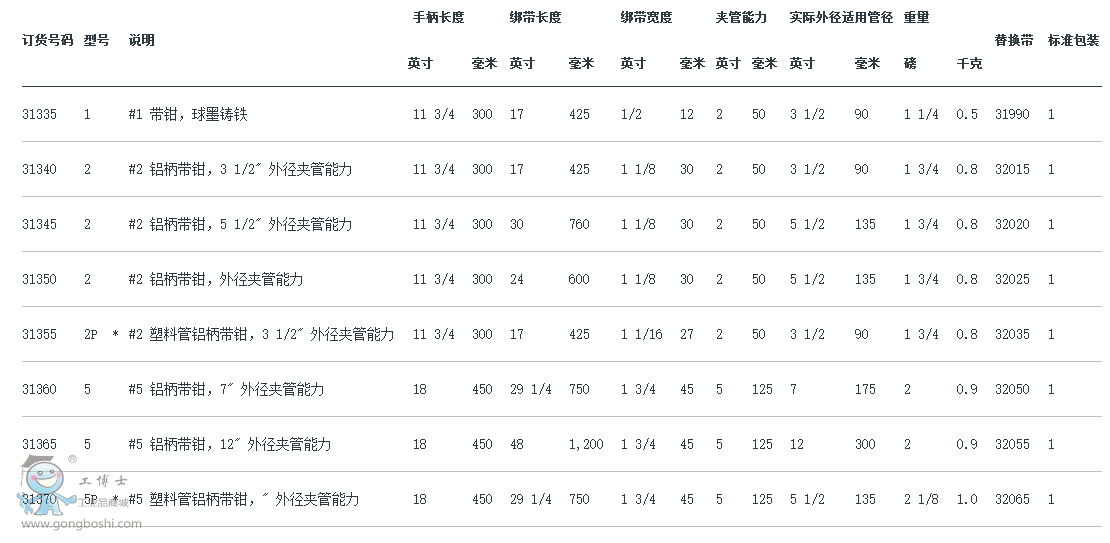Select replacement strap number 32065
The image size is (1110, 543).
[x=1012, y=499]
